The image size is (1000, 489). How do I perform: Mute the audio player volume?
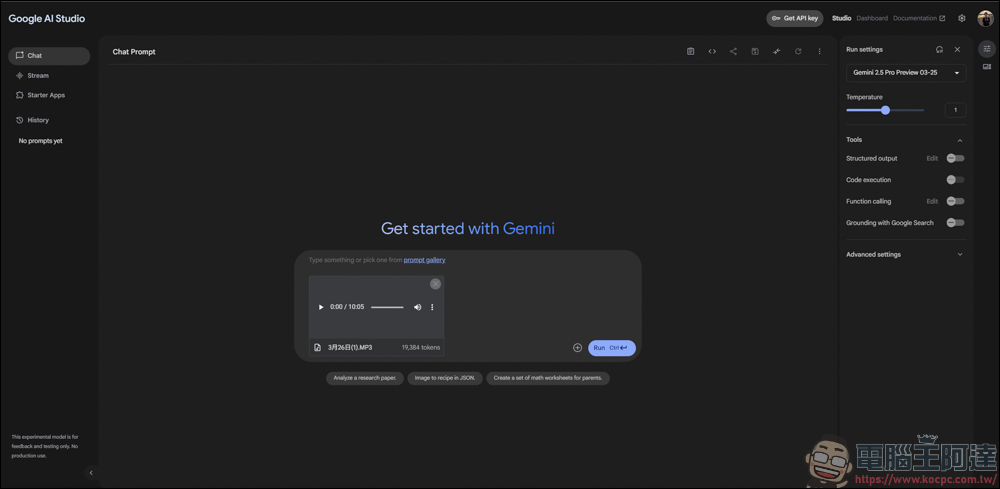coord(418,307)
